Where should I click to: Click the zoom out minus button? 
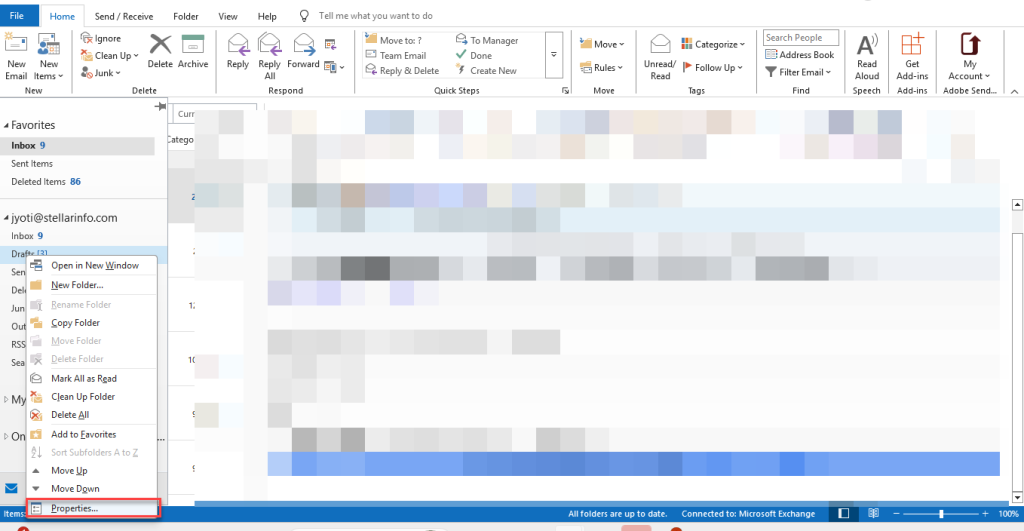(896, 514)
